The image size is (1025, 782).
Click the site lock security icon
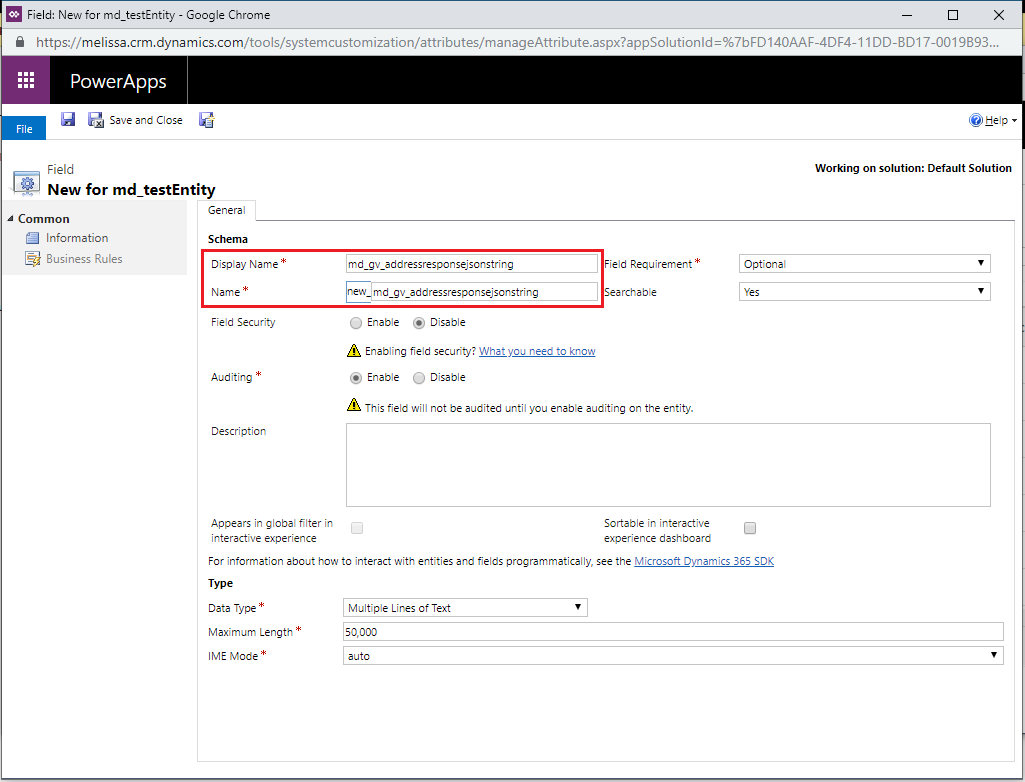pyautogui.click(x=20, y=42)
